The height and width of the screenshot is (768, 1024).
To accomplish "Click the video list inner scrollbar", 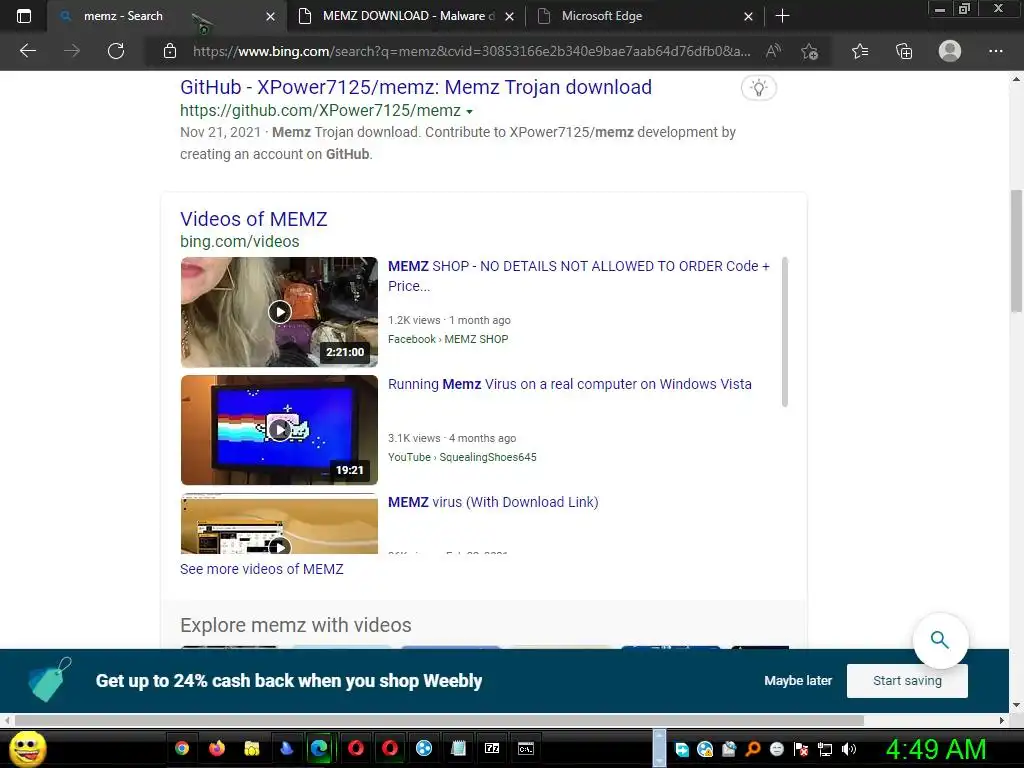I will click(784, 332).
